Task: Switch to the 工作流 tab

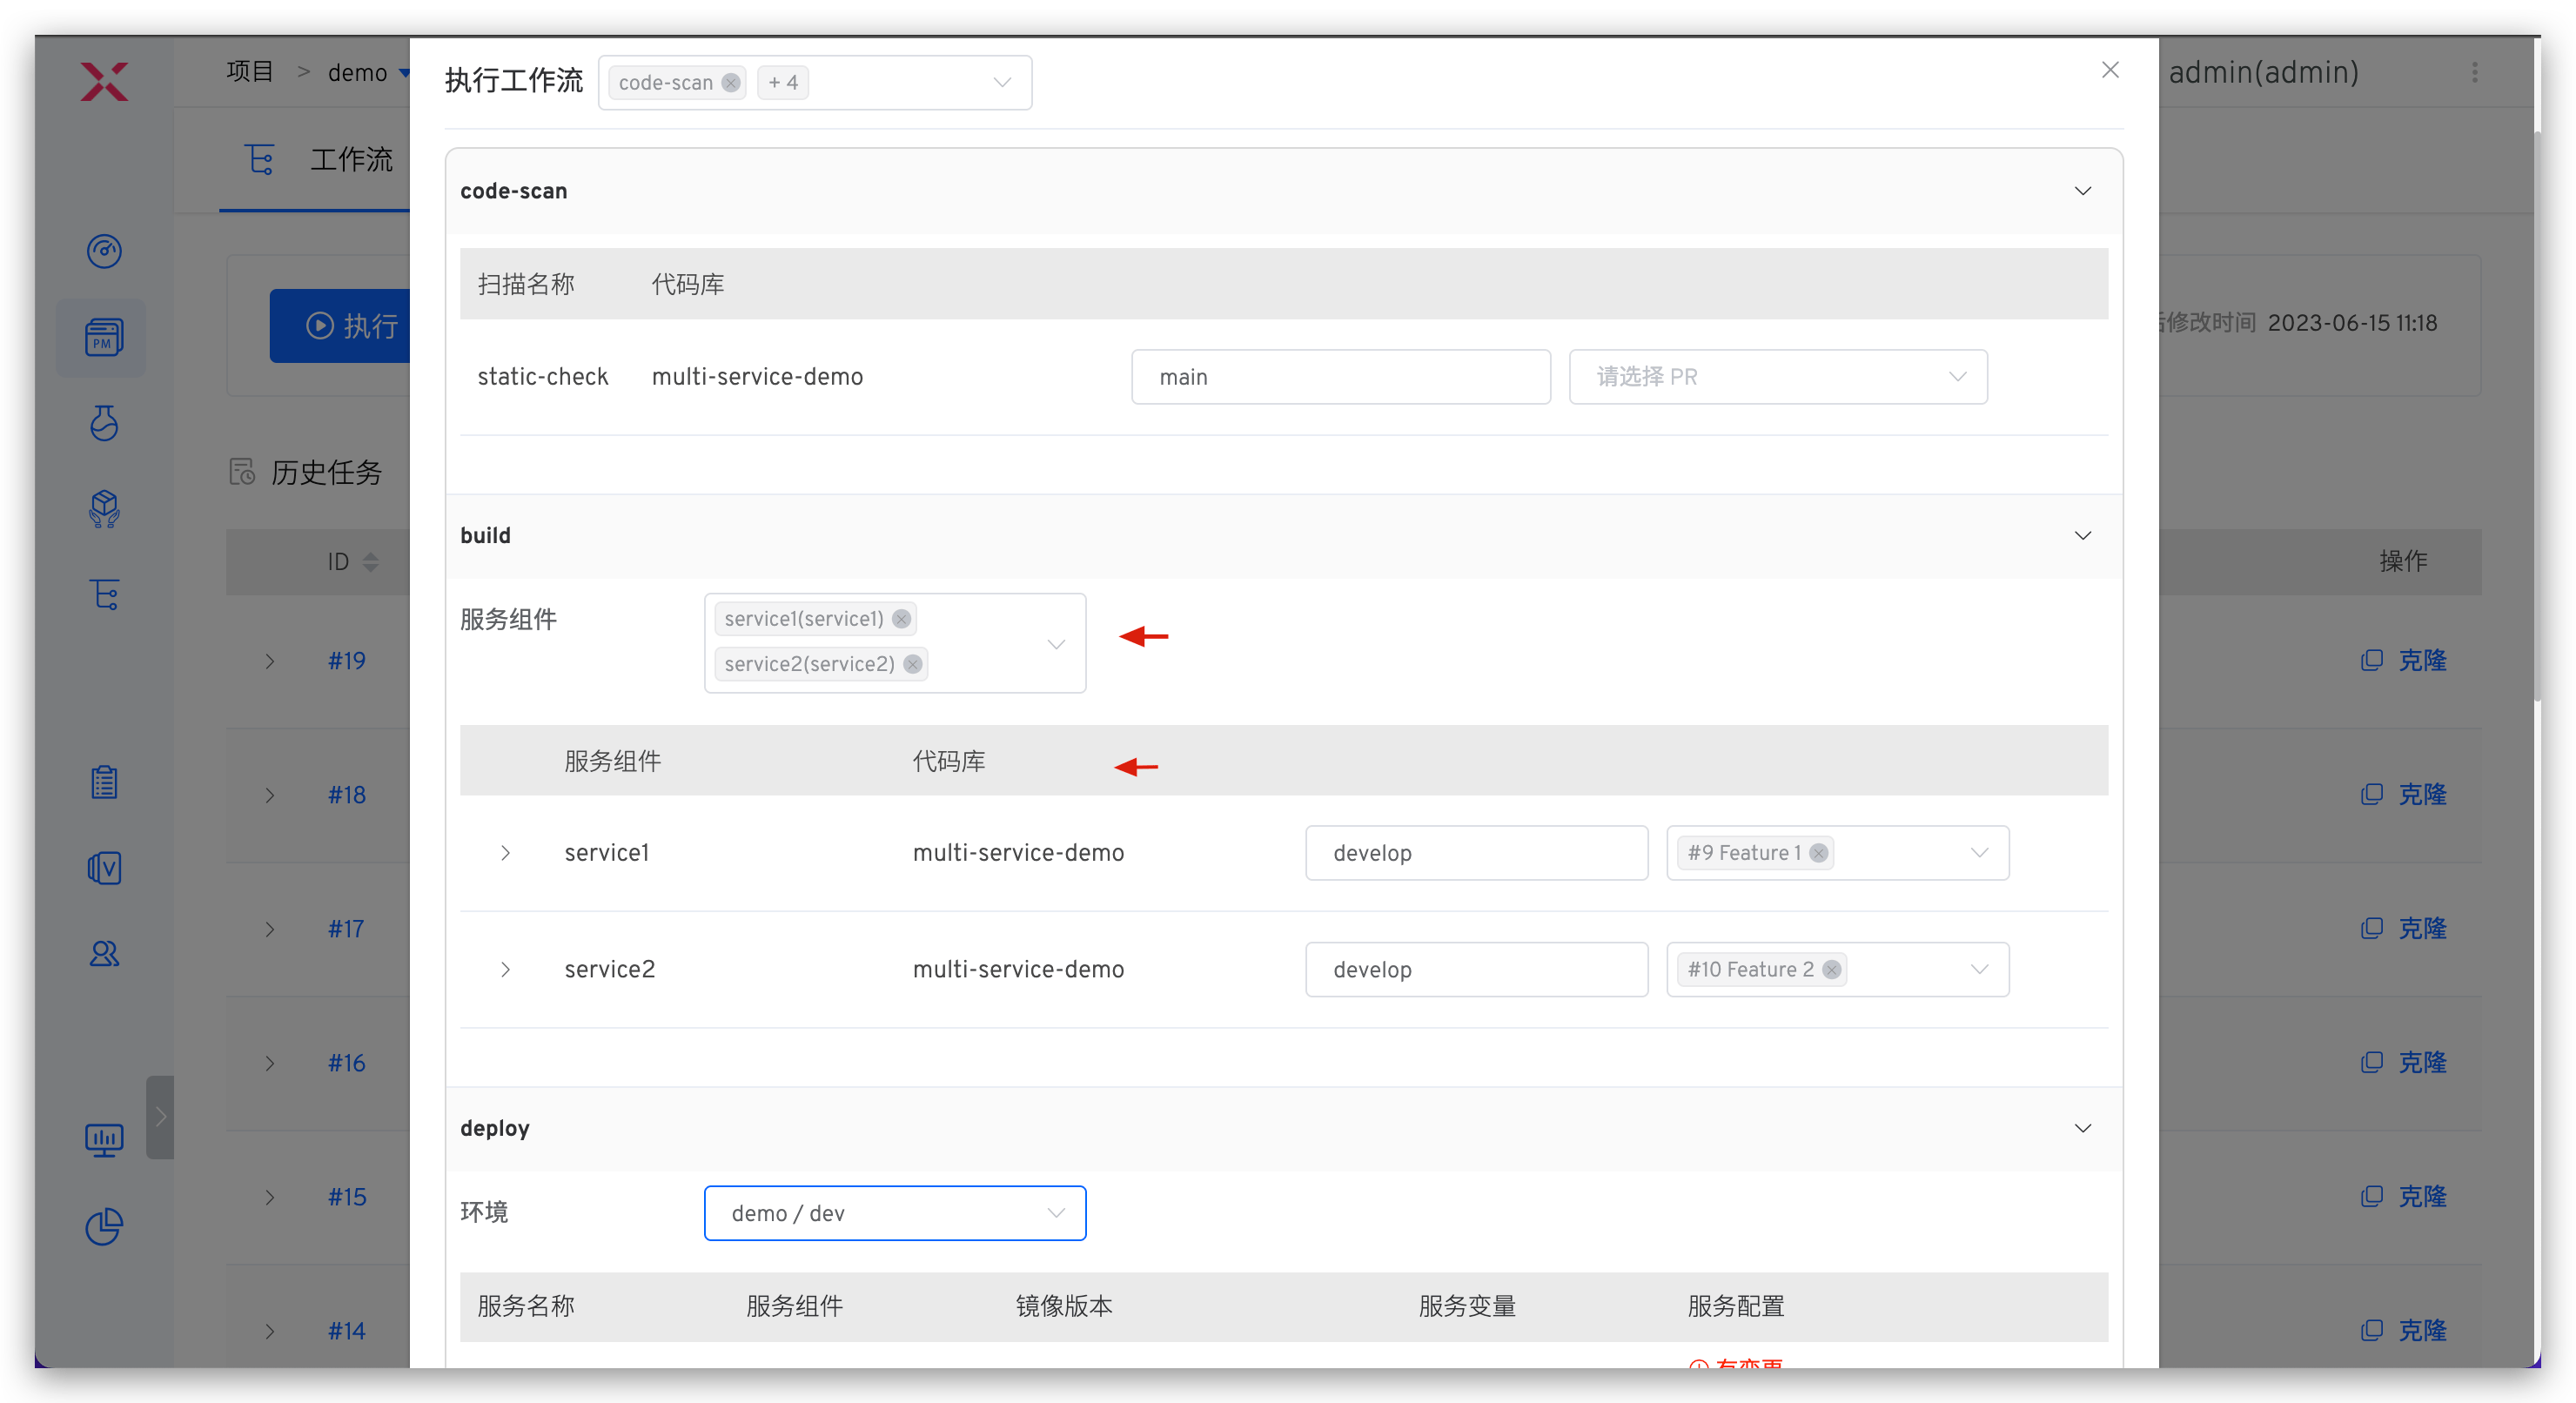Action: click(x=350, y=160)
